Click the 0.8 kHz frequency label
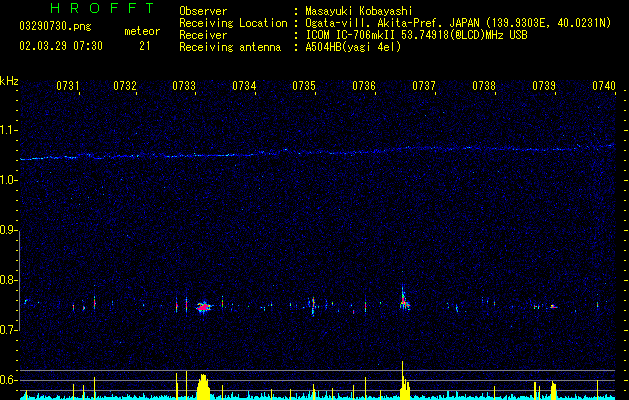The image size is (629, 400). click(9, 280)
